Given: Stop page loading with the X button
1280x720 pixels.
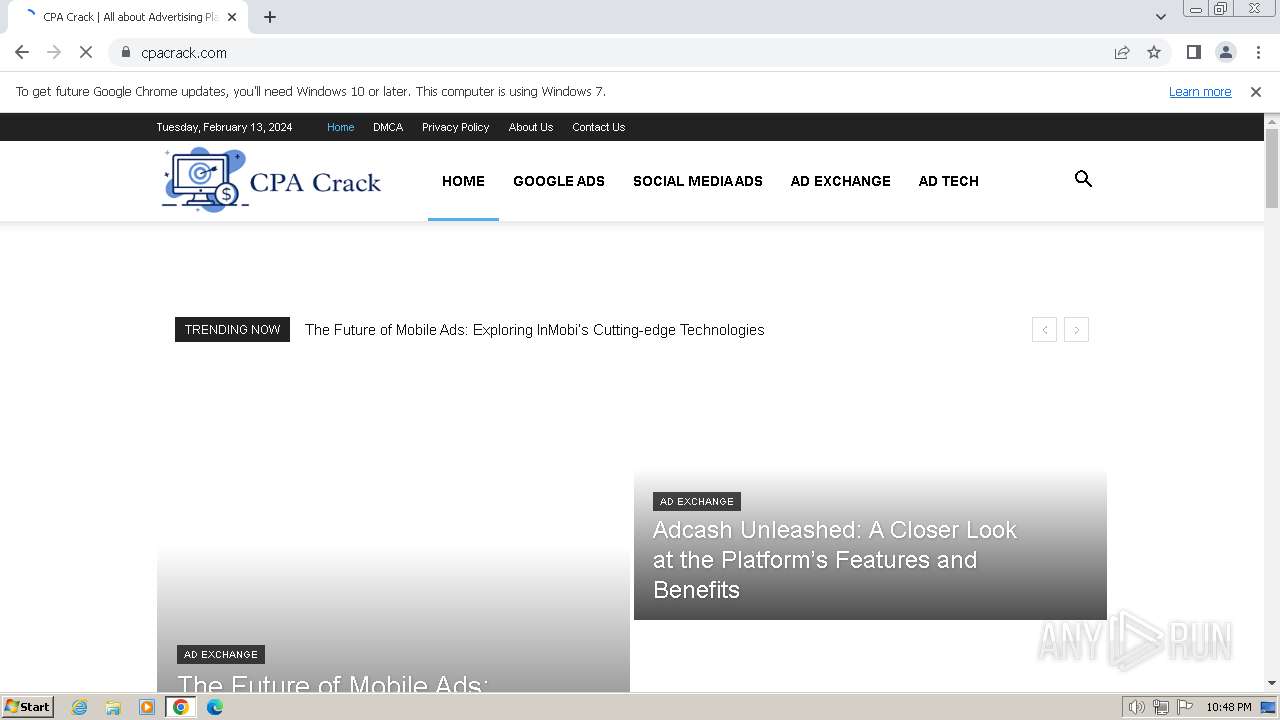Looking at the screenshot, I should [86, 52].
